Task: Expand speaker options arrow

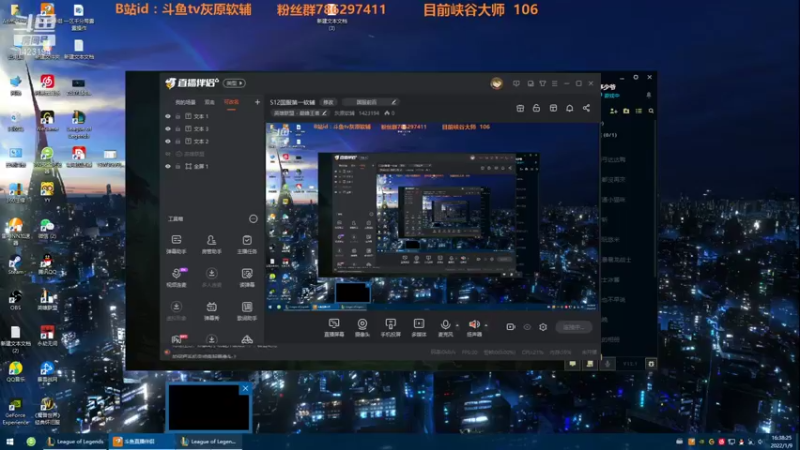Action: (486, 326)
